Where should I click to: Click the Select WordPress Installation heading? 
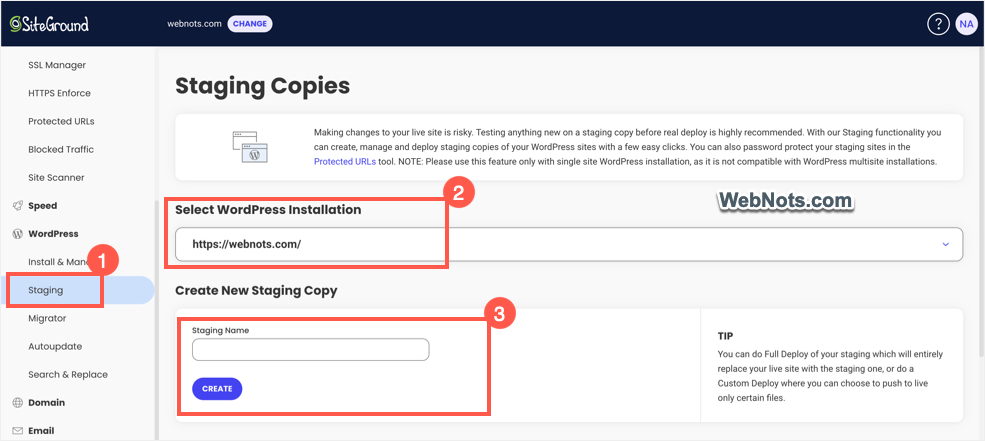[268, 210]
